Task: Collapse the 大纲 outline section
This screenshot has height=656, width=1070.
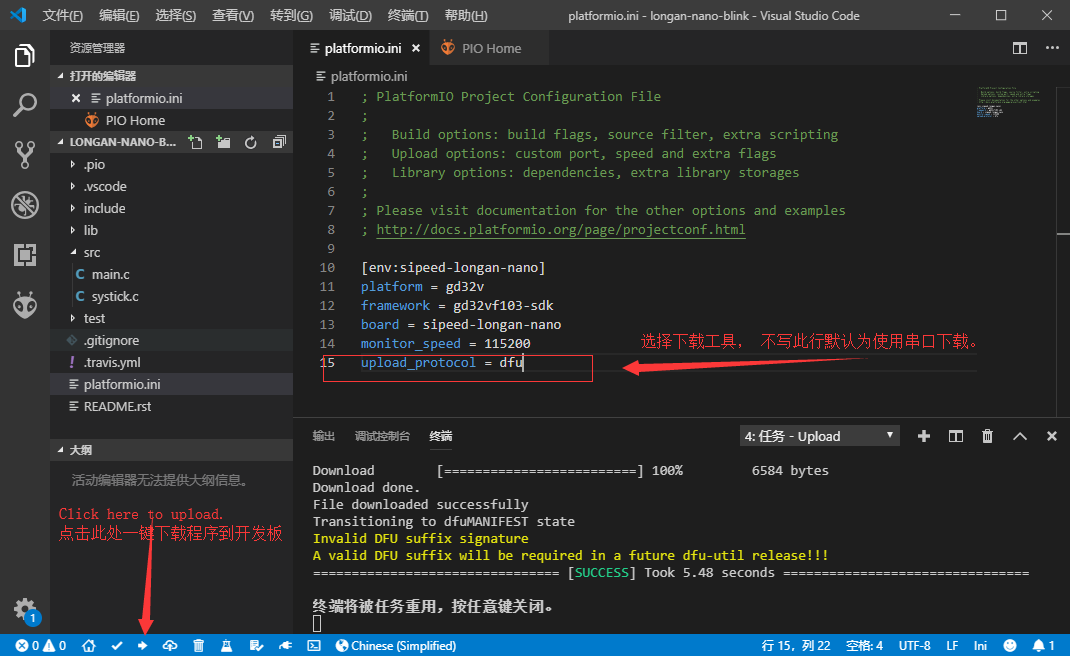Action: [172, 450]
